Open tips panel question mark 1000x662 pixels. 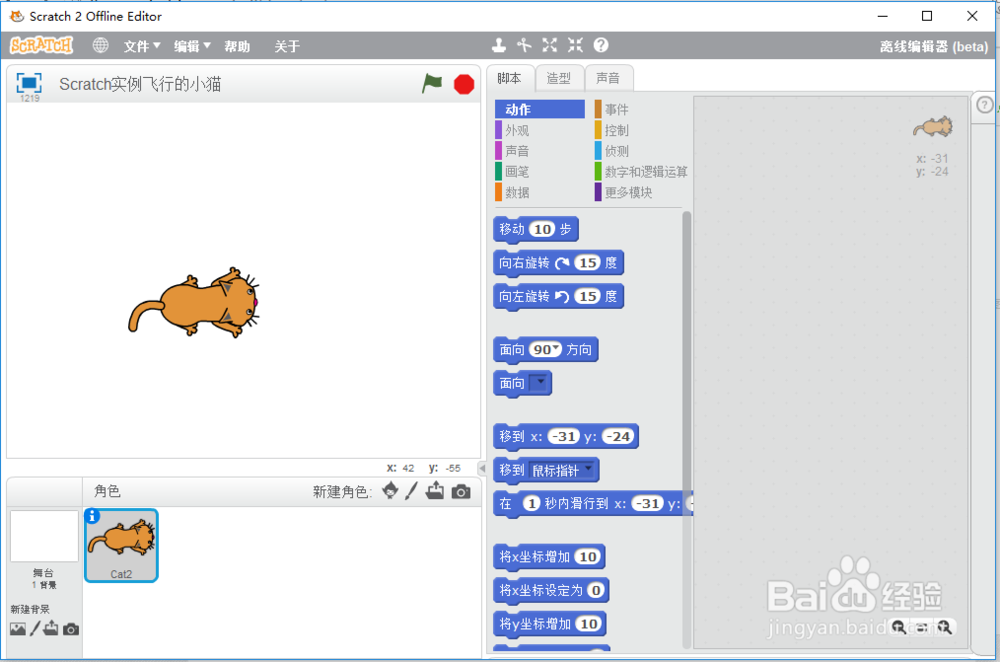point(985,105)
